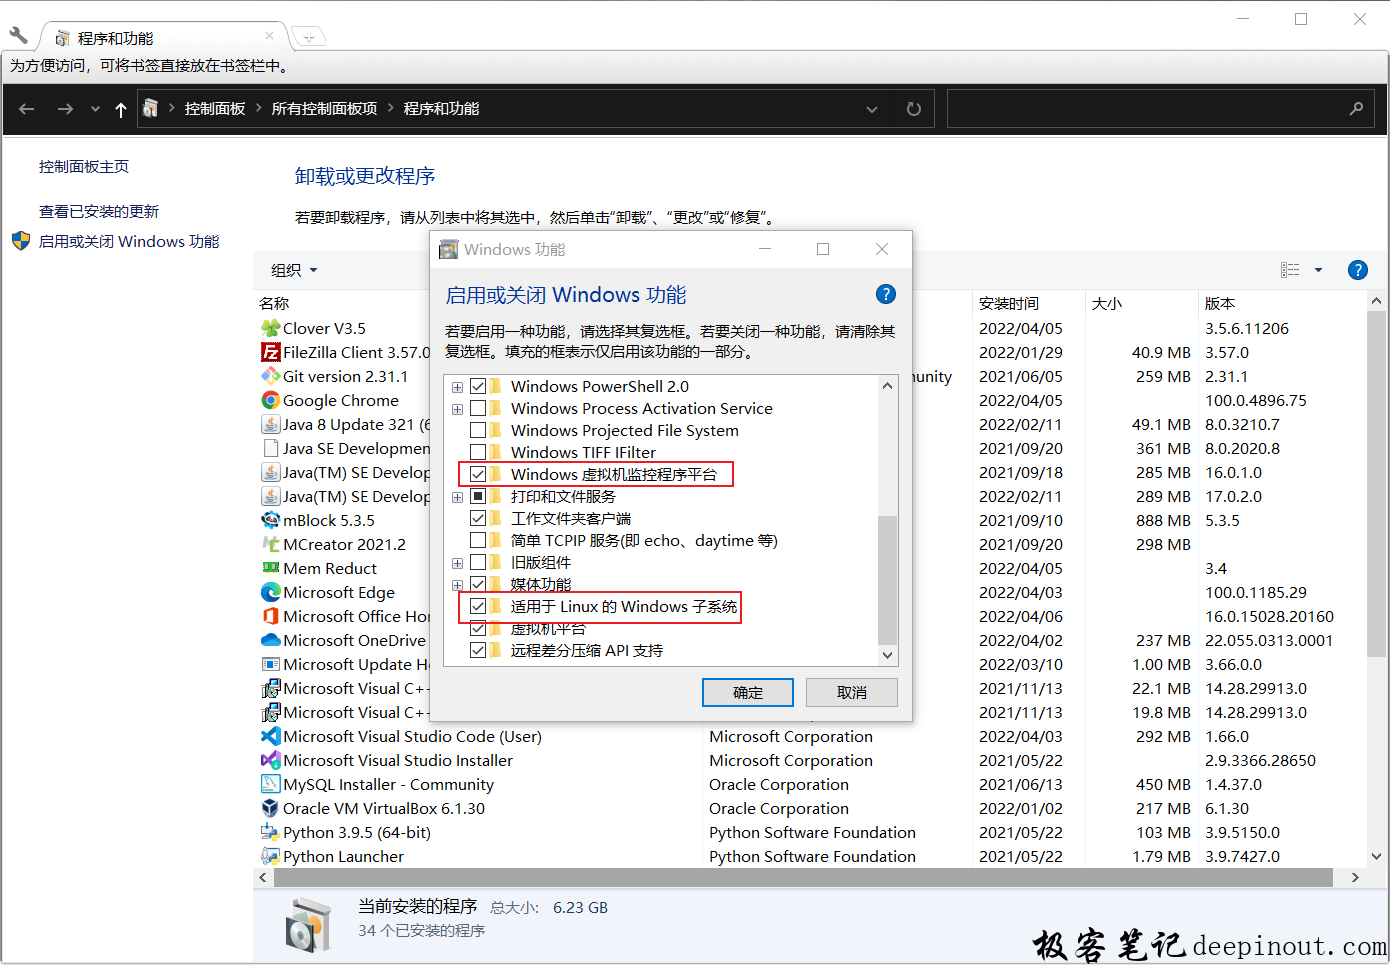Open 控制面板主页 link
Screen dimensions: 1390x965
click(x=84, y=166)
